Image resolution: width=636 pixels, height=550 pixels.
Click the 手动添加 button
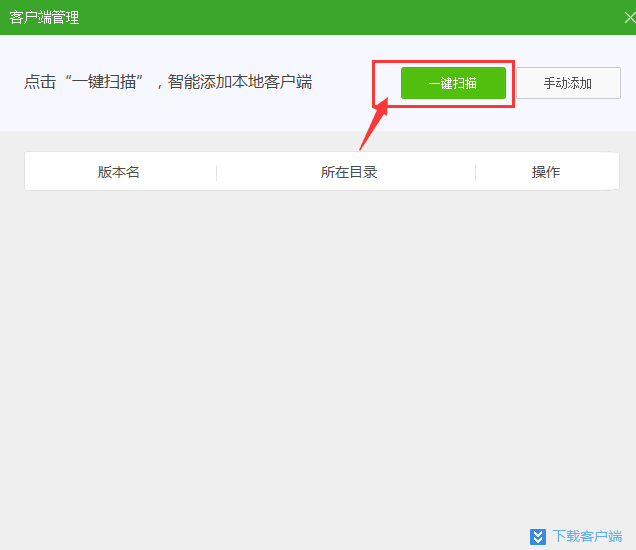click(568, 83)
